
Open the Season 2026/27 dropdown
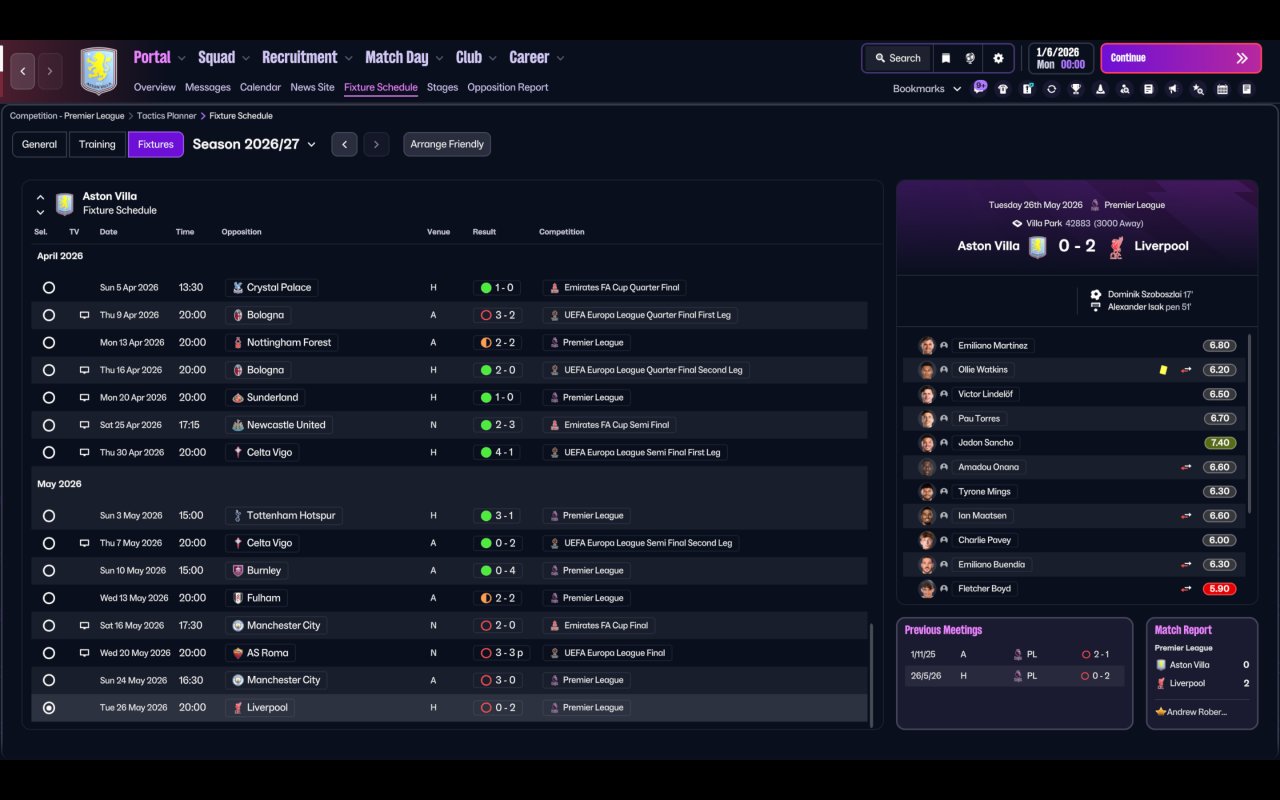coord(254,145)
